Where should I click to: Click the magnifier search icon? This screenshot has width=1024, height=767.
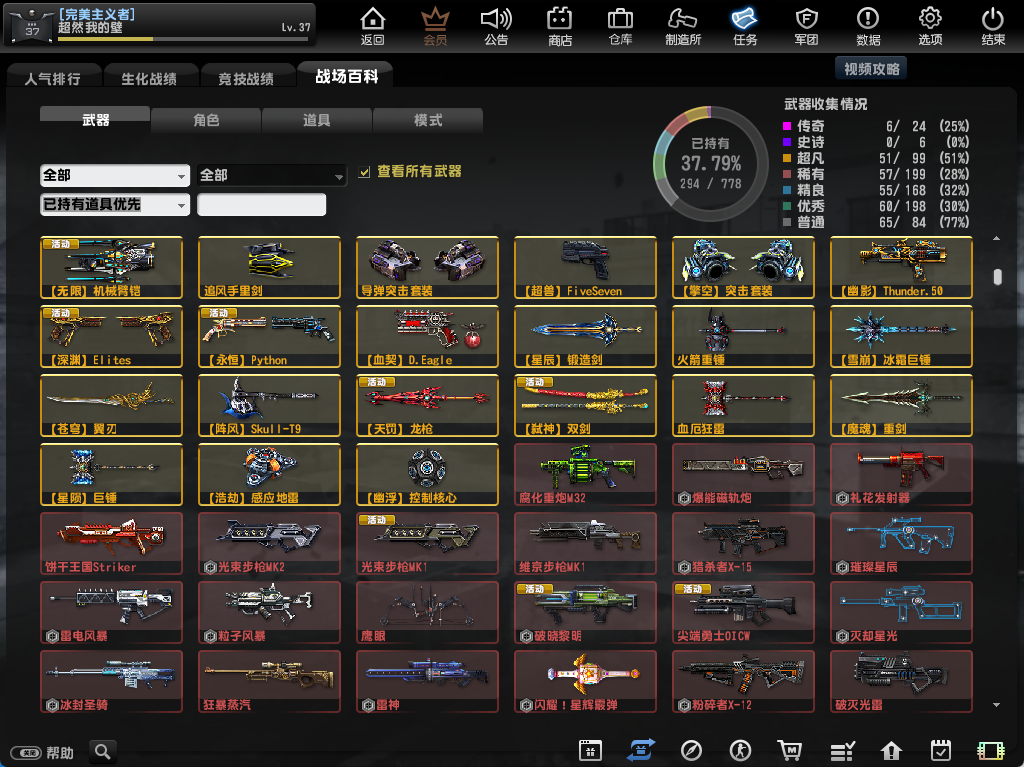click(103, 751)
